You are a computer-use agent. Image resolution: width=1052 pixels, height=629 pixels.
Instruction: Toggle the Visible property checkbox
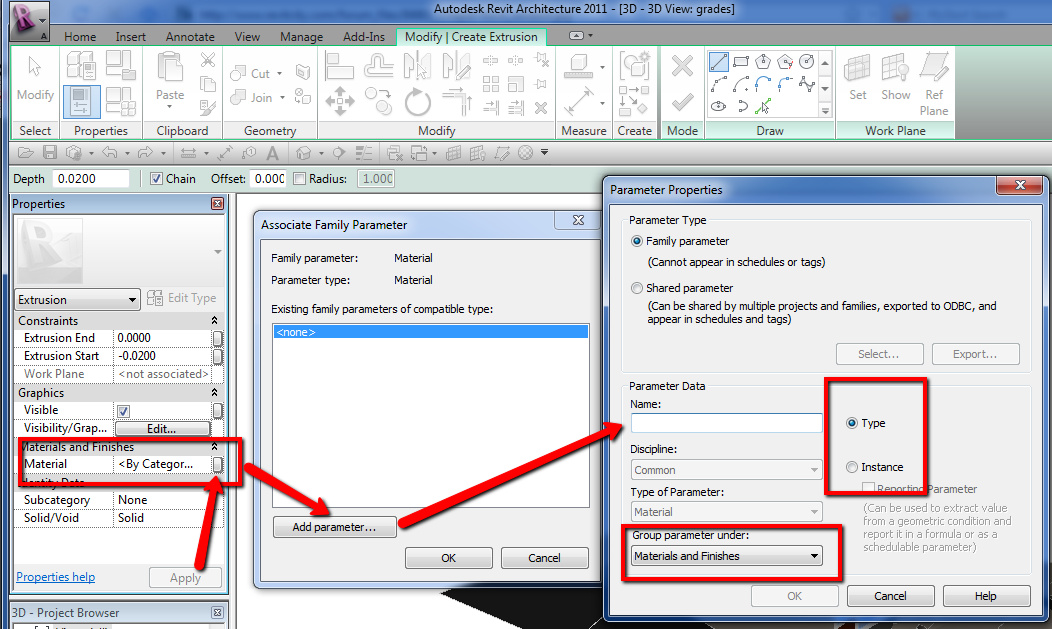pos(123,411)
